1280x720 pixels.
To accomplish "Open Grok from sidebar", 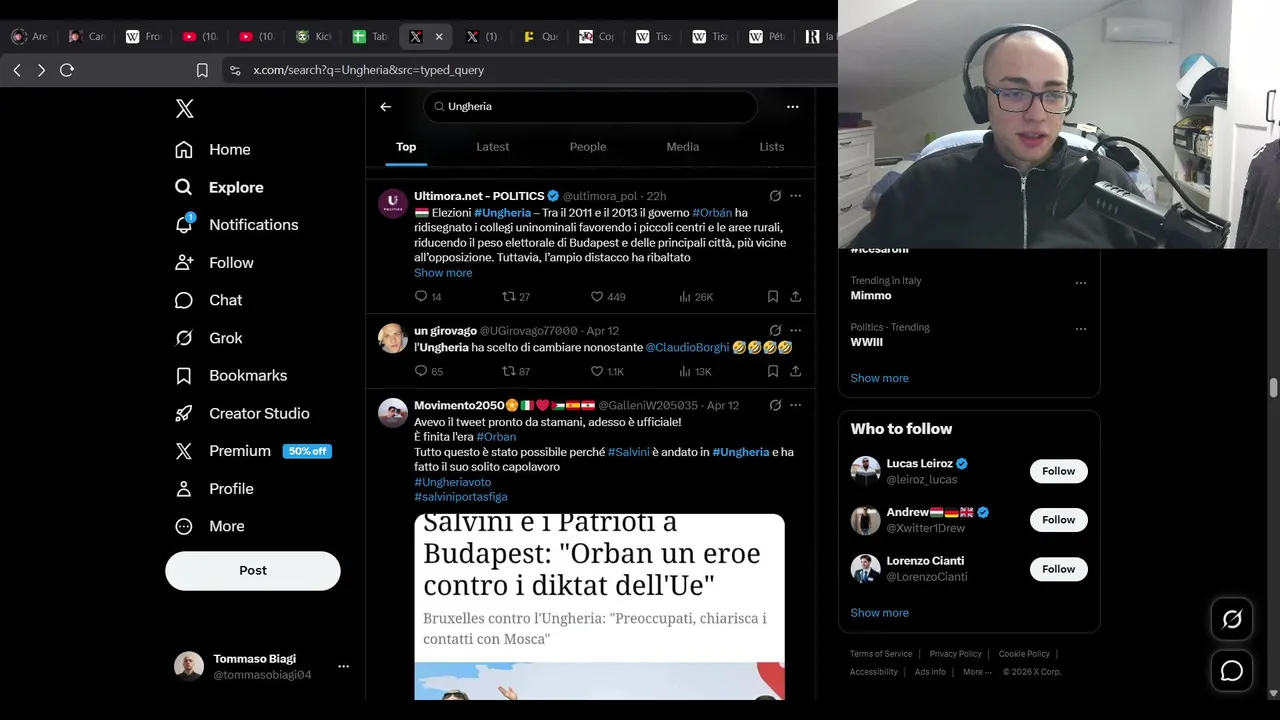I will (208, 338).
